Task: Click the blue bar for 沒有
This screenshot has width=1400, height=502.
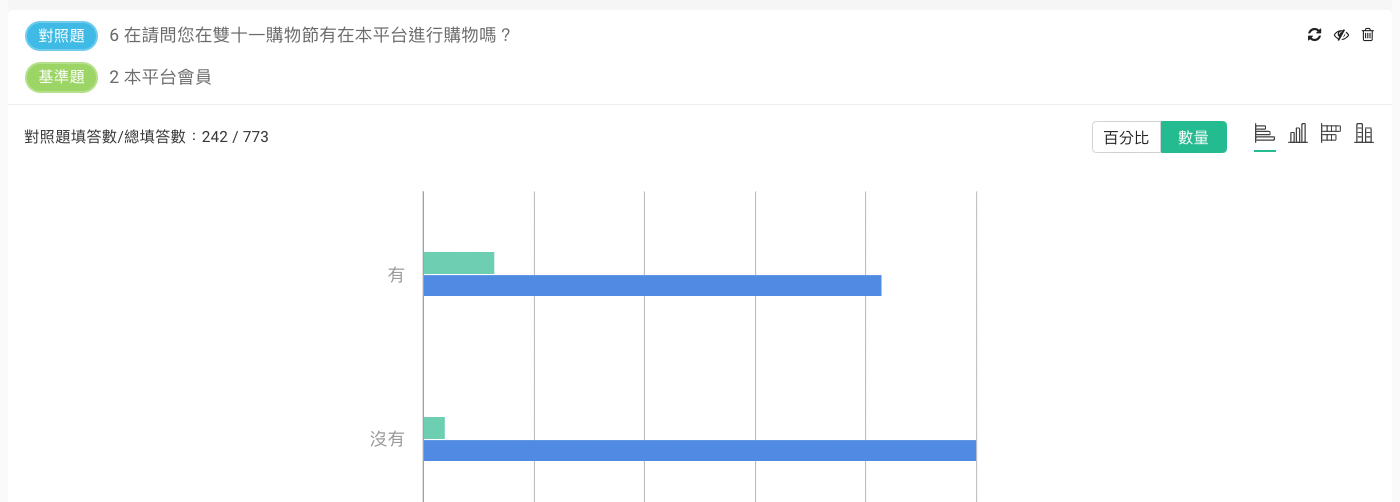Action: [x=699, y=450]
